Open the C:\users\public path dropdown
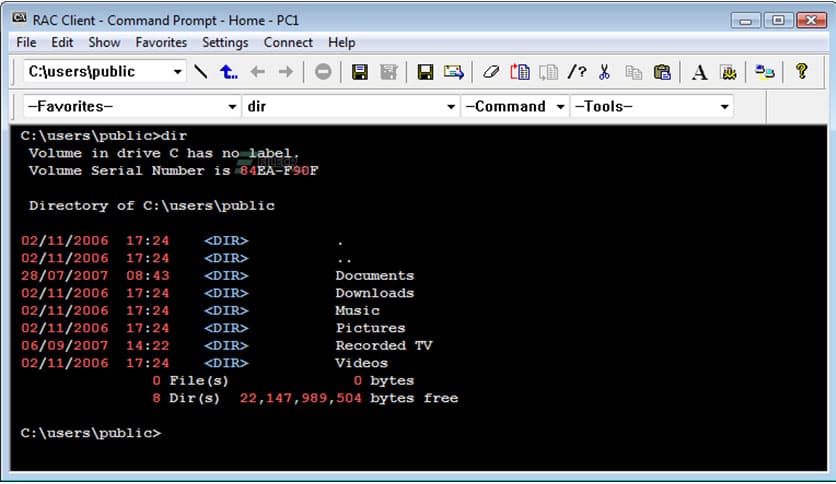Screen dimensions: 836x484 click(x=178, y=71)
